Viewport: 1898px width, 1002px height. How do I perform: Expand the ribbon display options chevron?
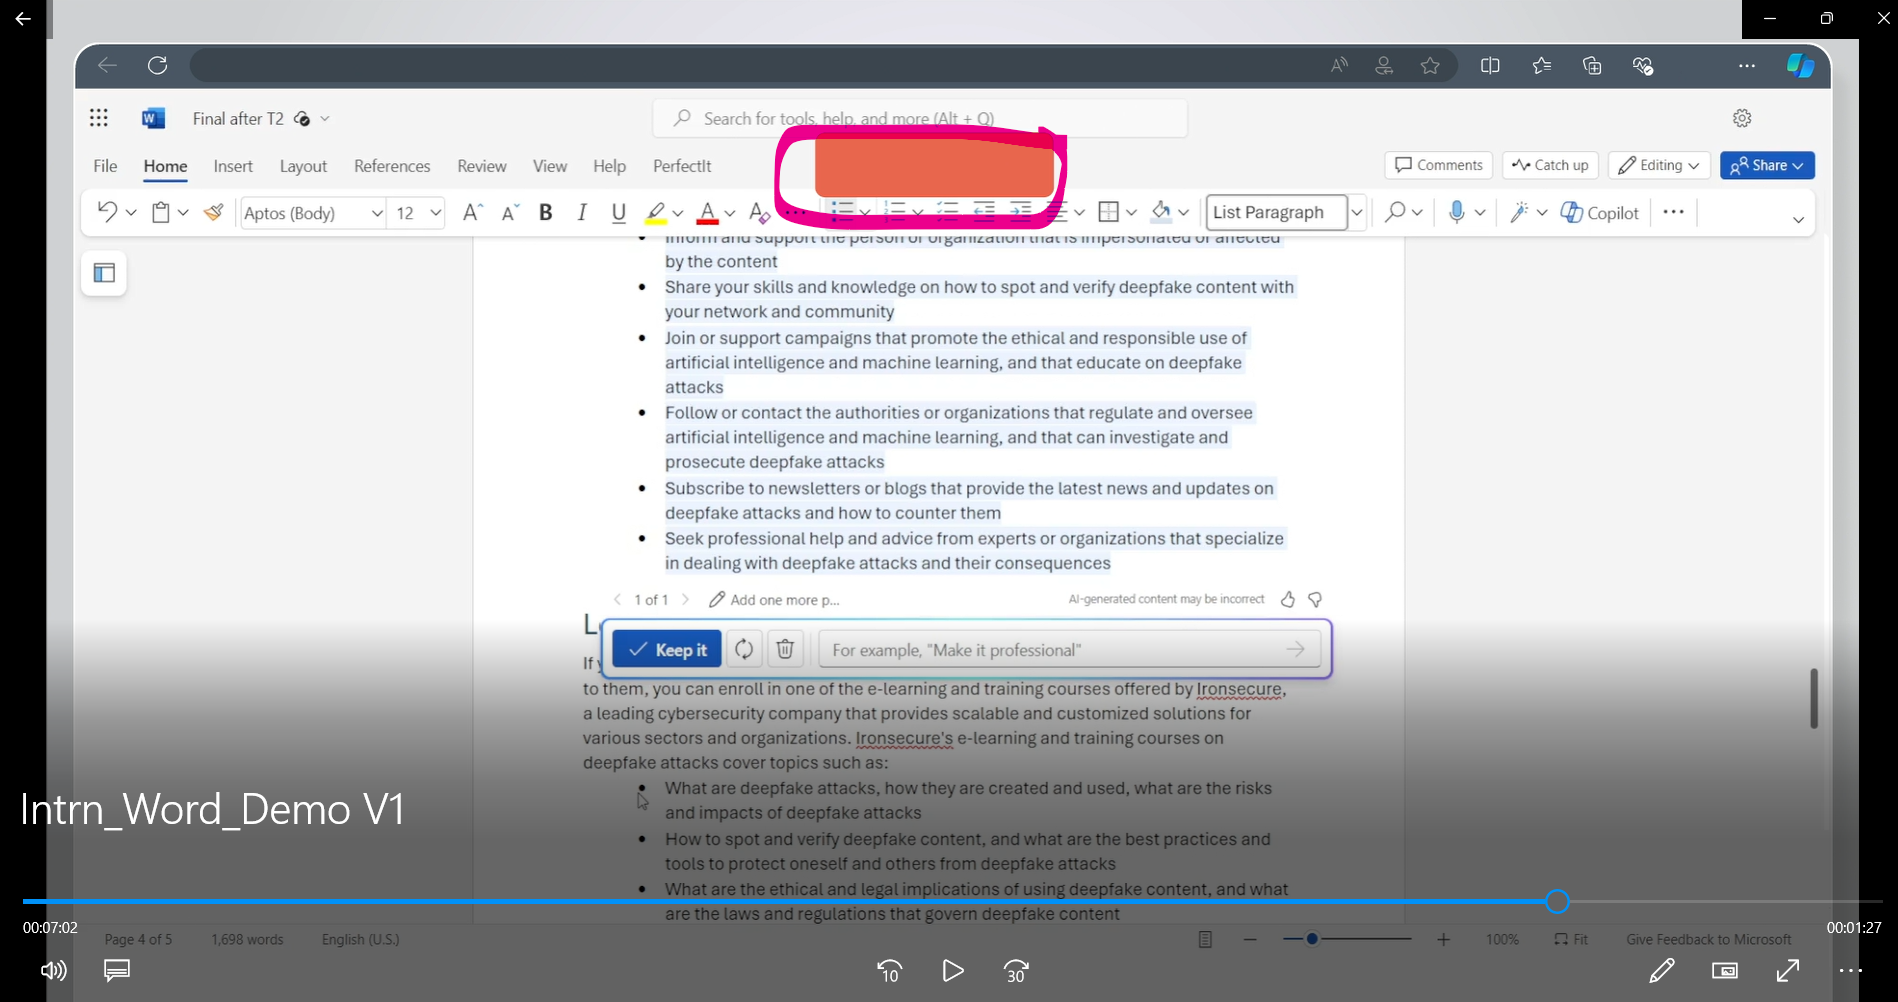[x=1798, y=219]
